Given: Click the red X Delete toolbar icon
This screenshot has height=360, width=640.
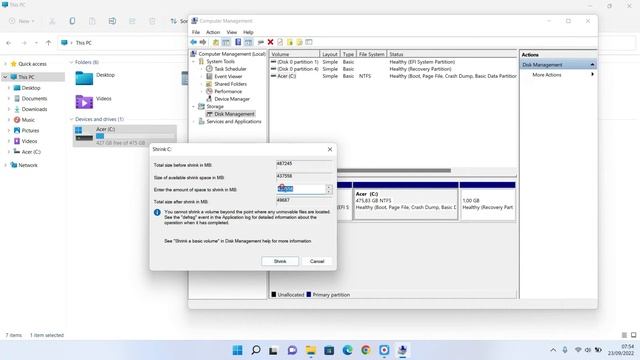Looking at the screenshot, I should point(270,42).
